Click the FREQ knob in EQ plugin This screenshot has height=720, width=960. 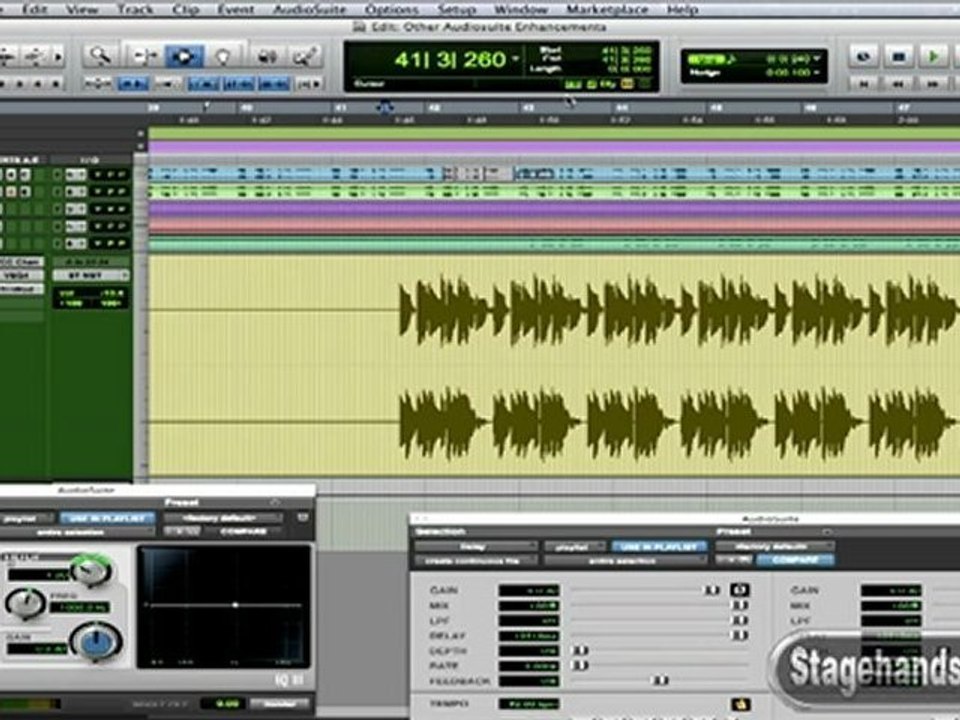tap(24, 603)
